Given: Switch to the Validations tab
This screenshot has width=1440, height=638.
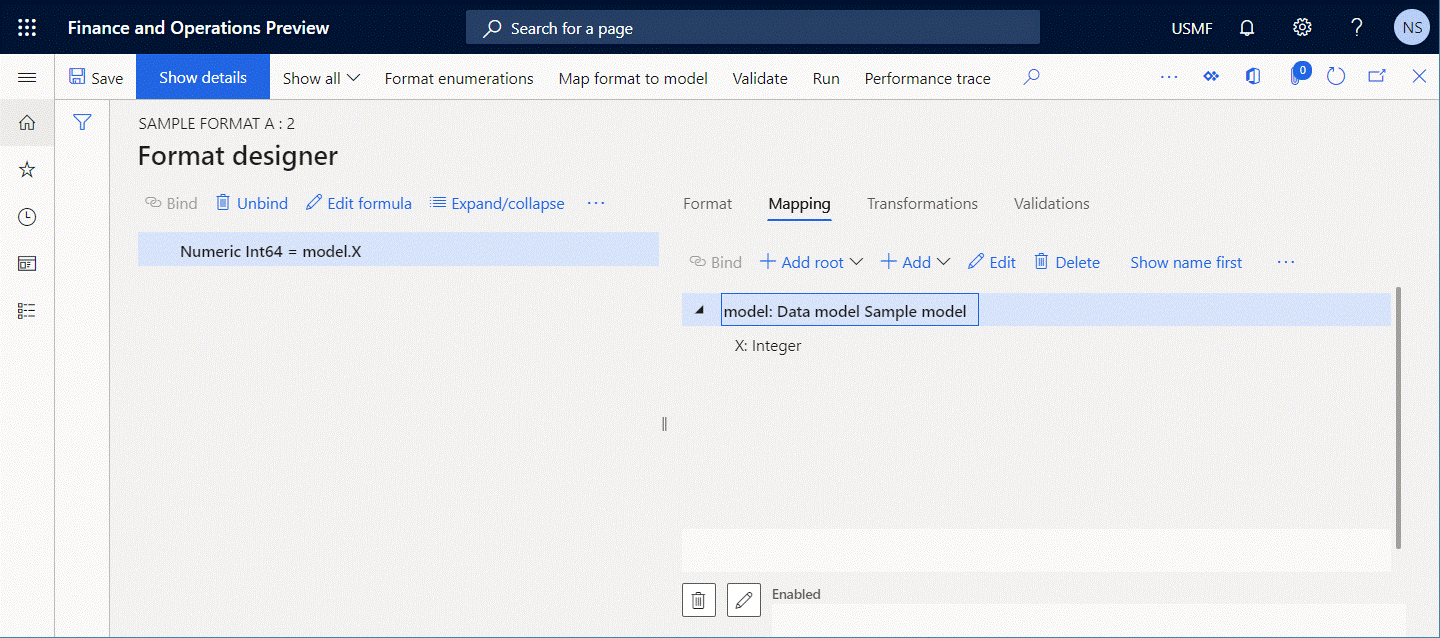Looking at the screenshot, I should (x=1050, y=203).
